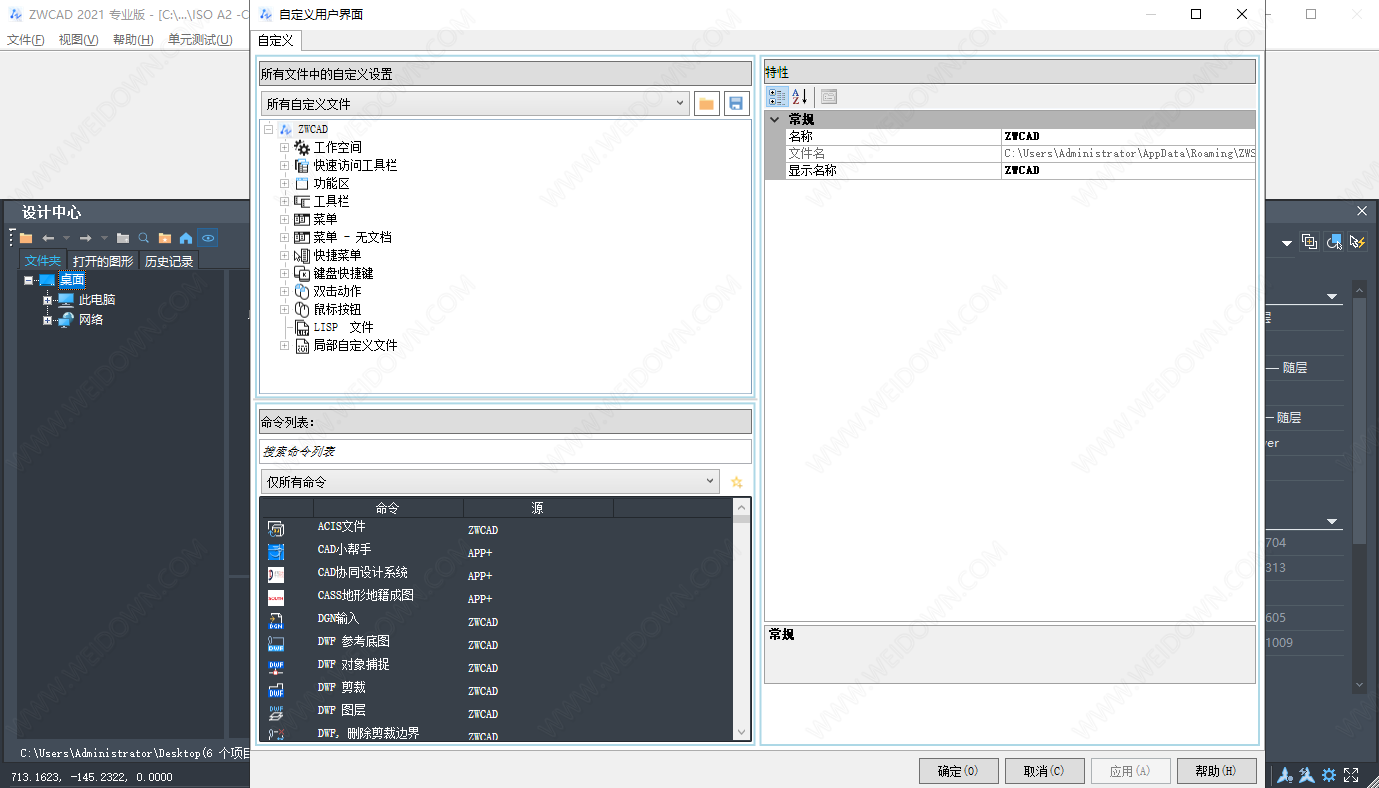Open the 视图(V) menu
The image size is (1379, 788).
pos(79,40)
